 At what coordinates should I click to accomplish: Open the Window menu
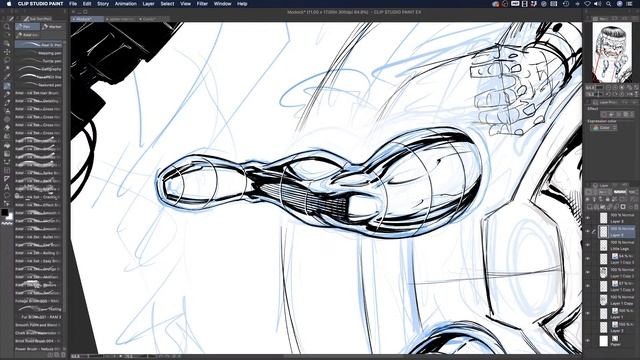pos(222,4)
